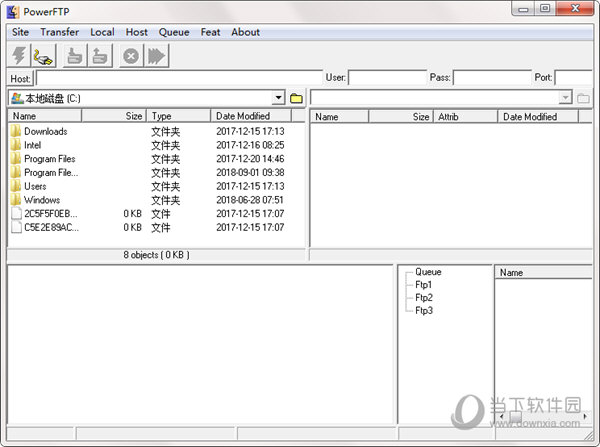
Task: Click the Host input field
Action: [179, 78]
